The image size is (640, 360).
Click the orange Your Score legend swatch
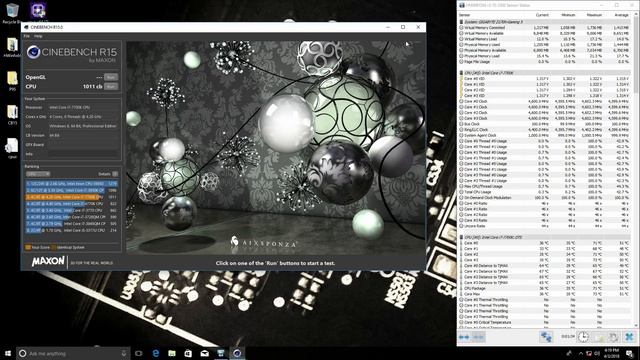click(28, 247)
